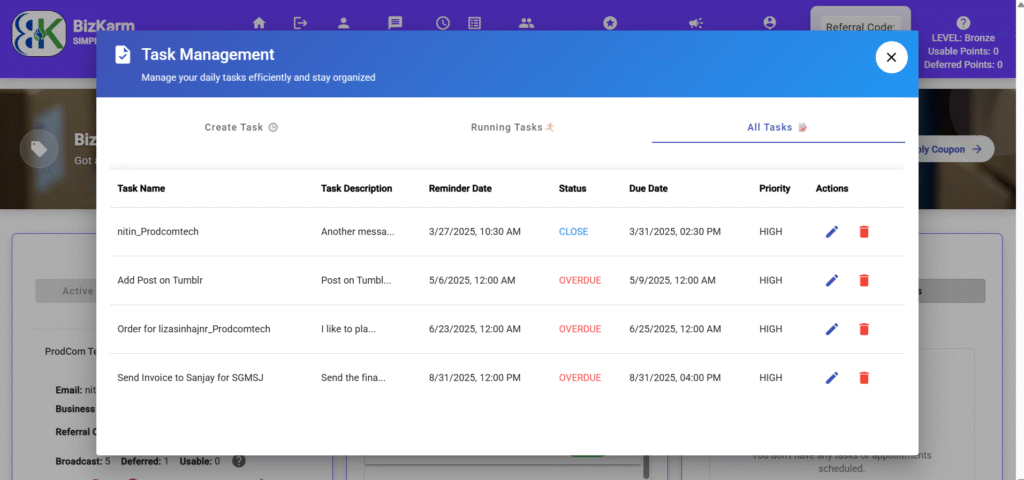
Task: Close the Task Management dialog
Action: [x=891, y=57]
